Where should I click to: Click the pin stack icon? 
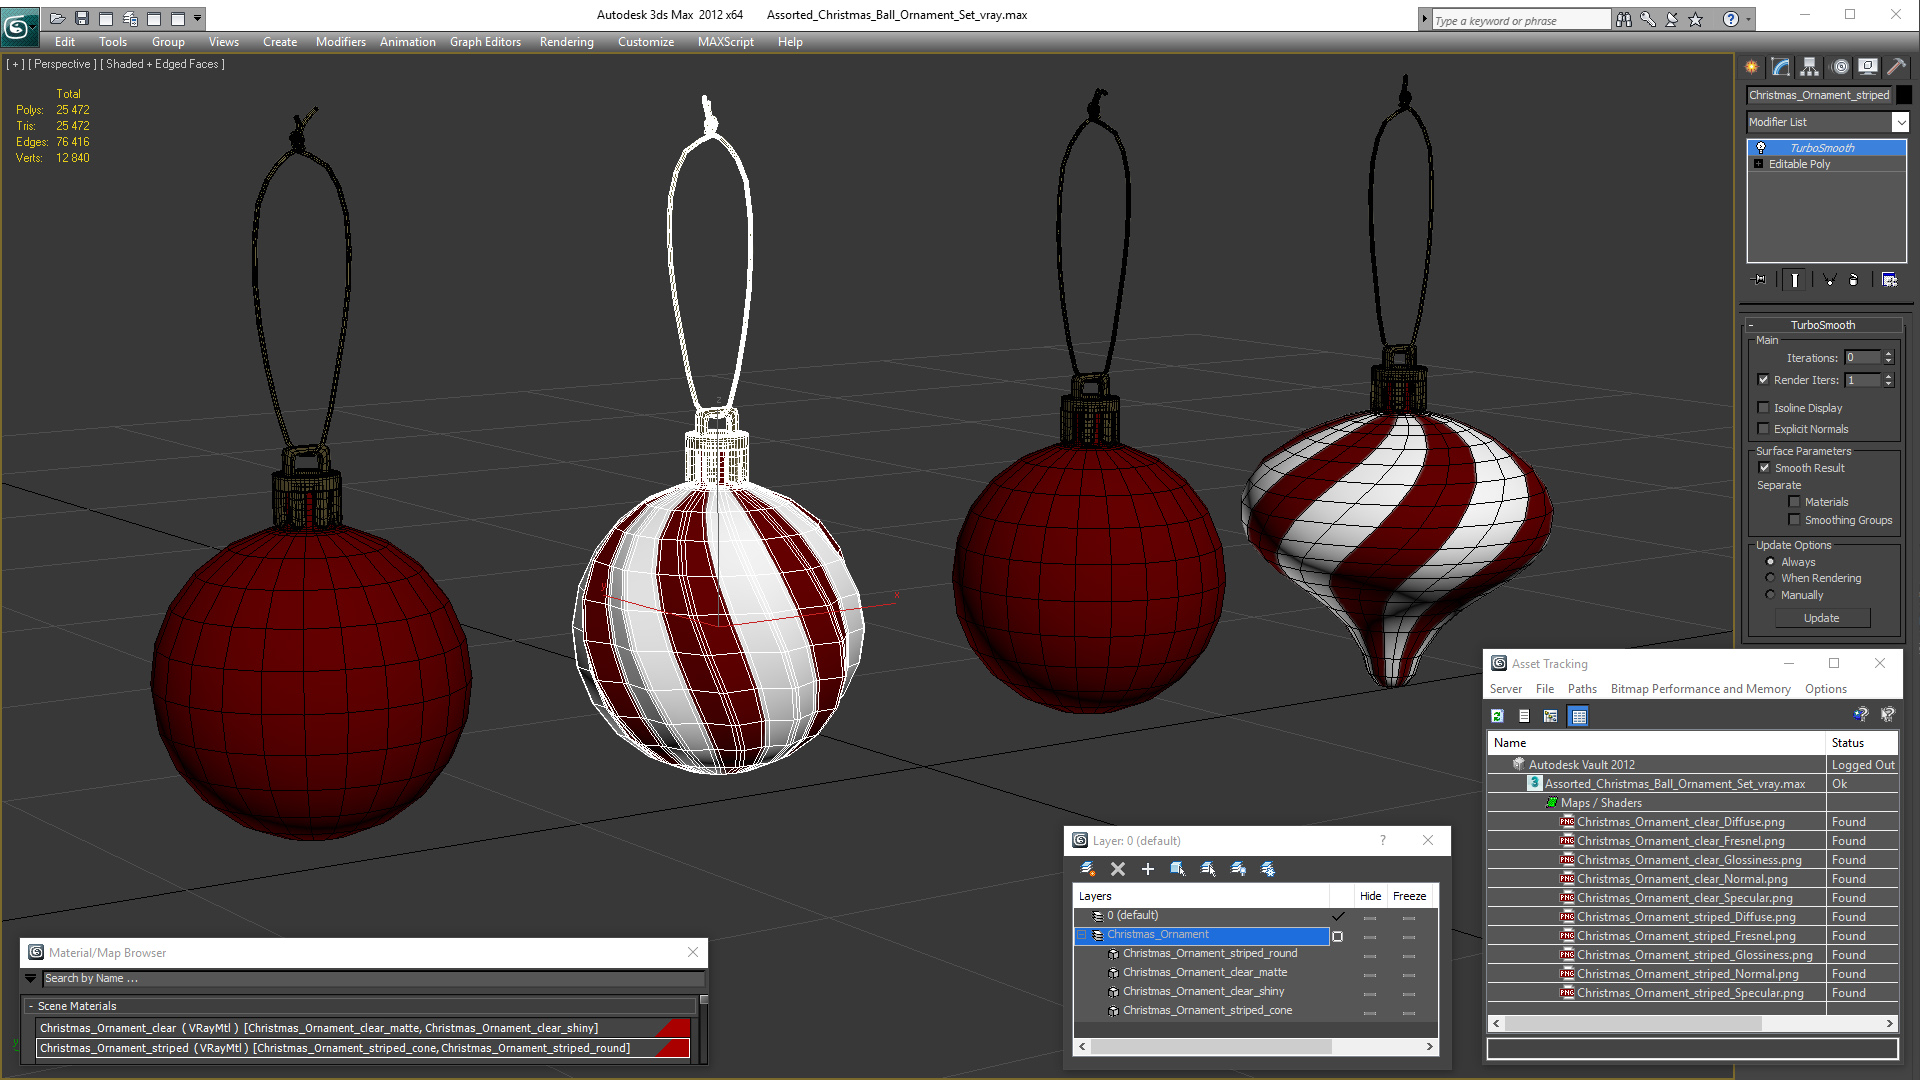pyautogui.click(x=1760, y=280)
